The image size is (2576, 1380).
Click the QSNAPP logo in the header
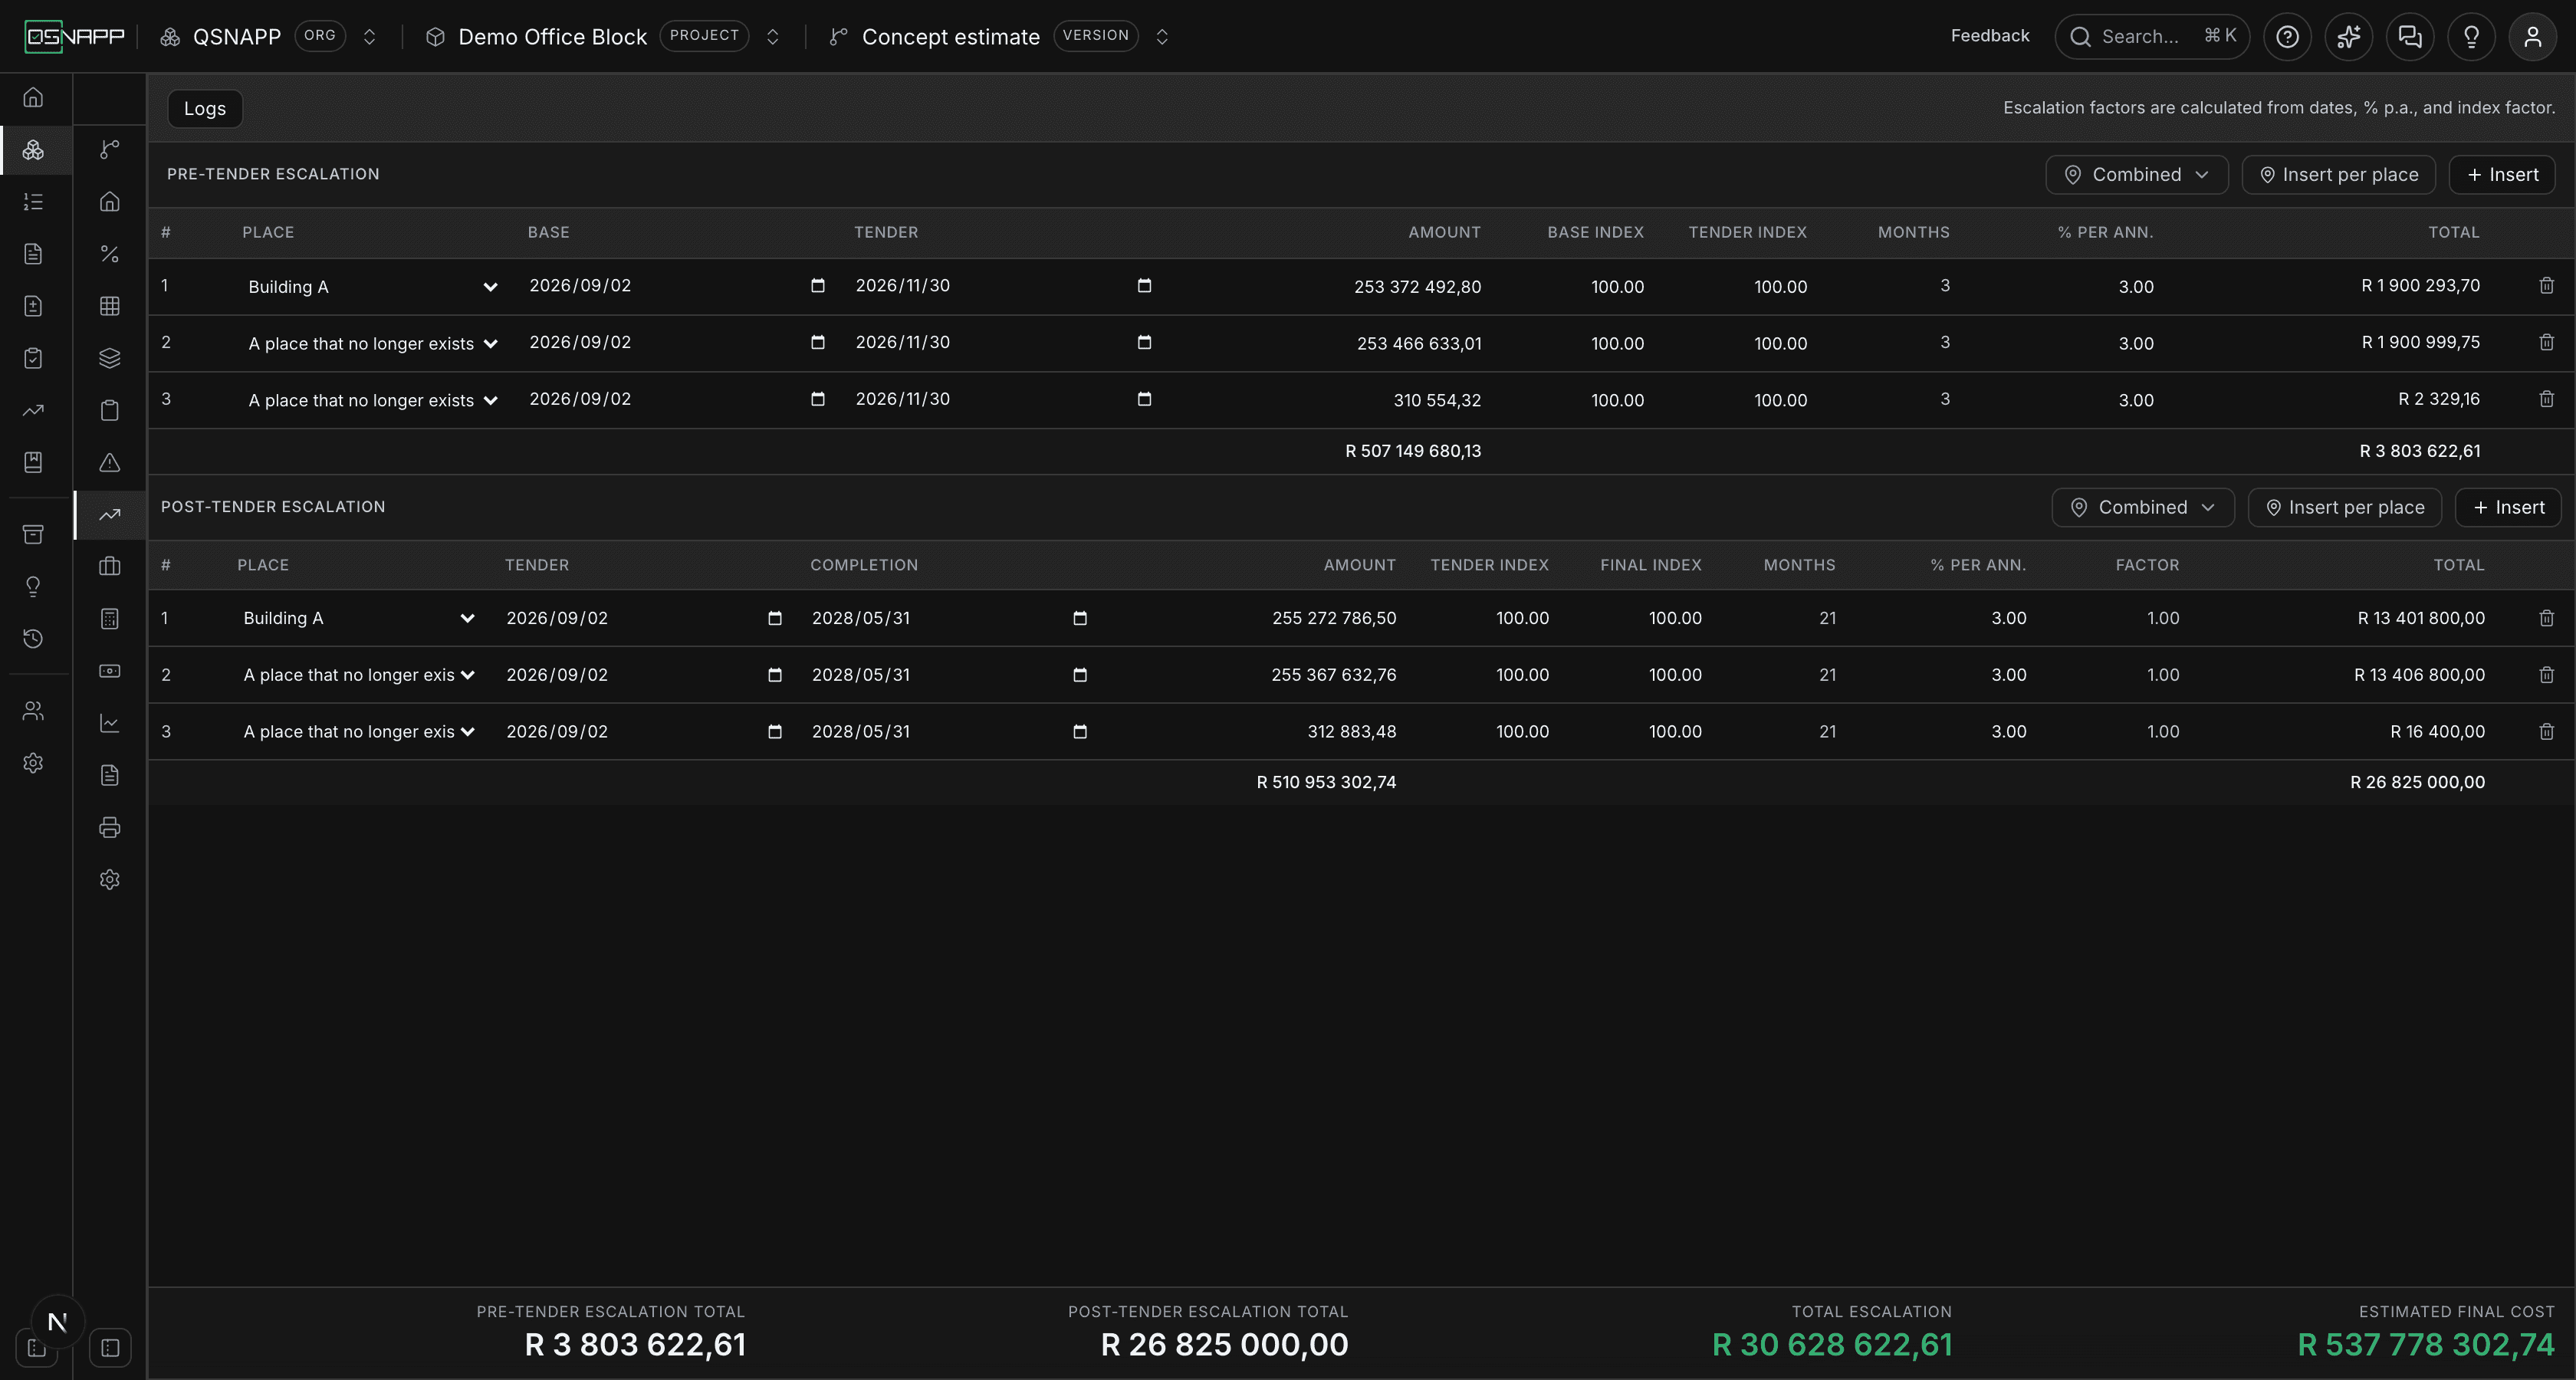coord(75,37)
